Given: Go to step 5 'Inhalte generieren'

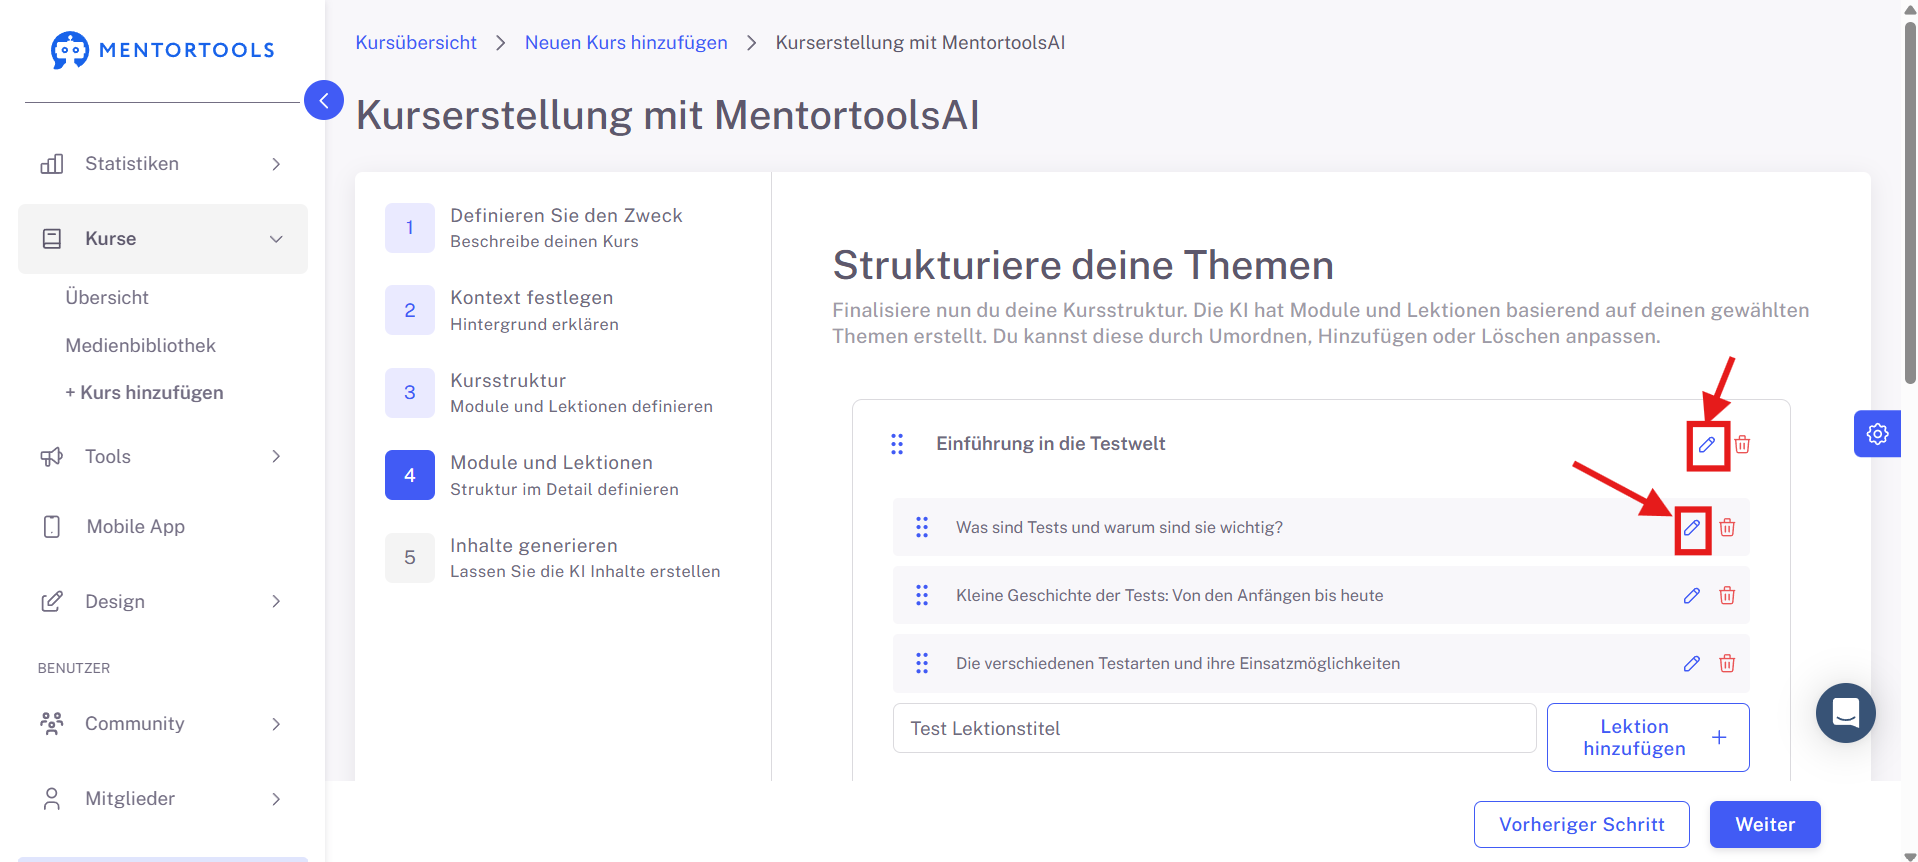Looking at the screenshot, I should [553, 558].
